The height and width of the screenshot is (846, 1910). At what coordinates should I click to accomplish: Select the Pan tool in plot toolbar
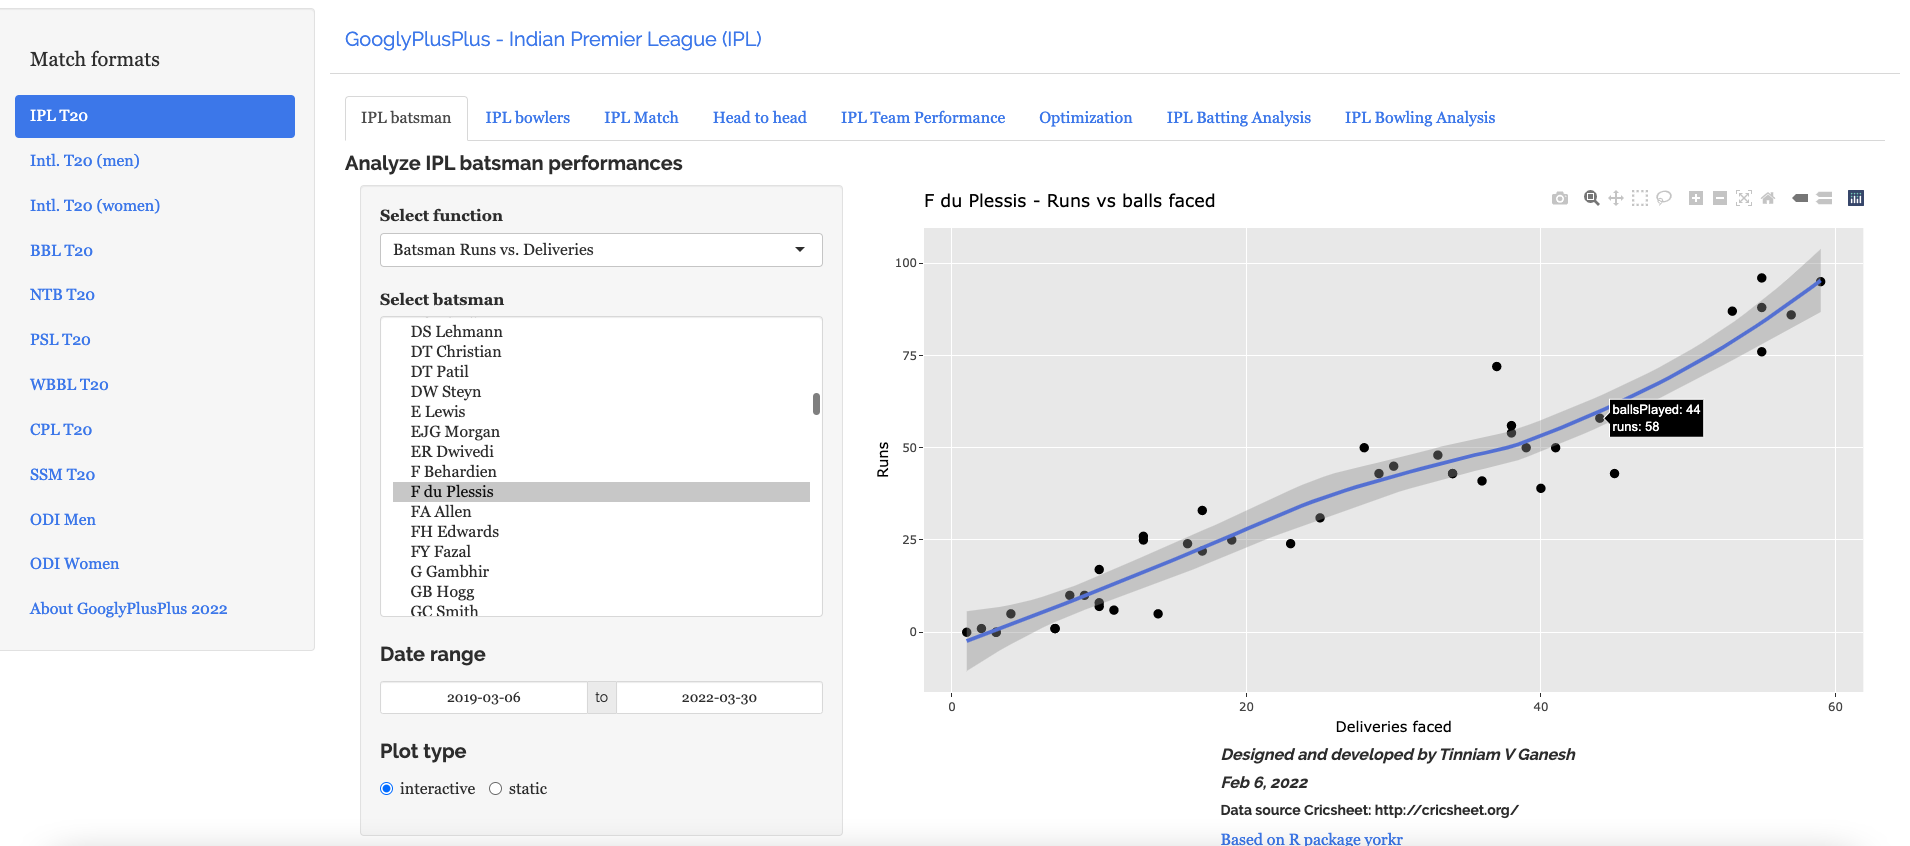click(x=1615, y=198)
